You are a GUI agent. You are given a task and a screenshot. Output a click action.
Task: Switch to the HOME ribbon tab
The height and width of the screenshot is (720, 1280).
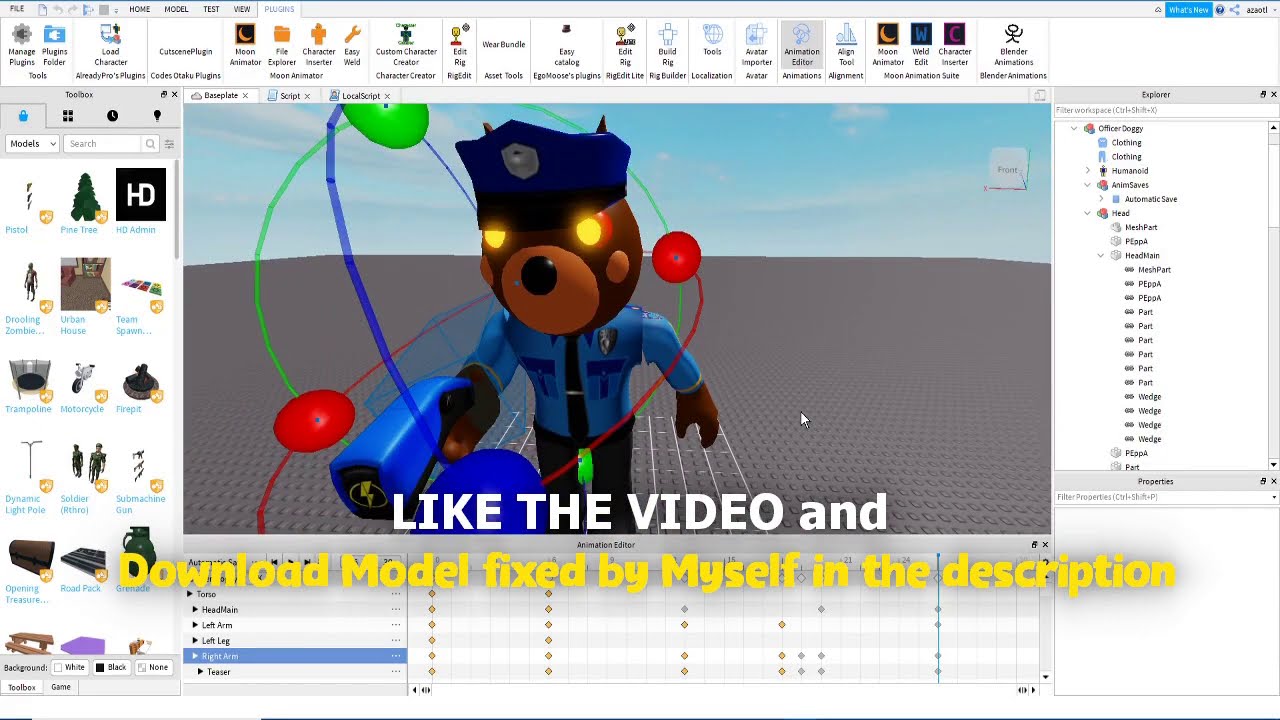click(140, 9)
